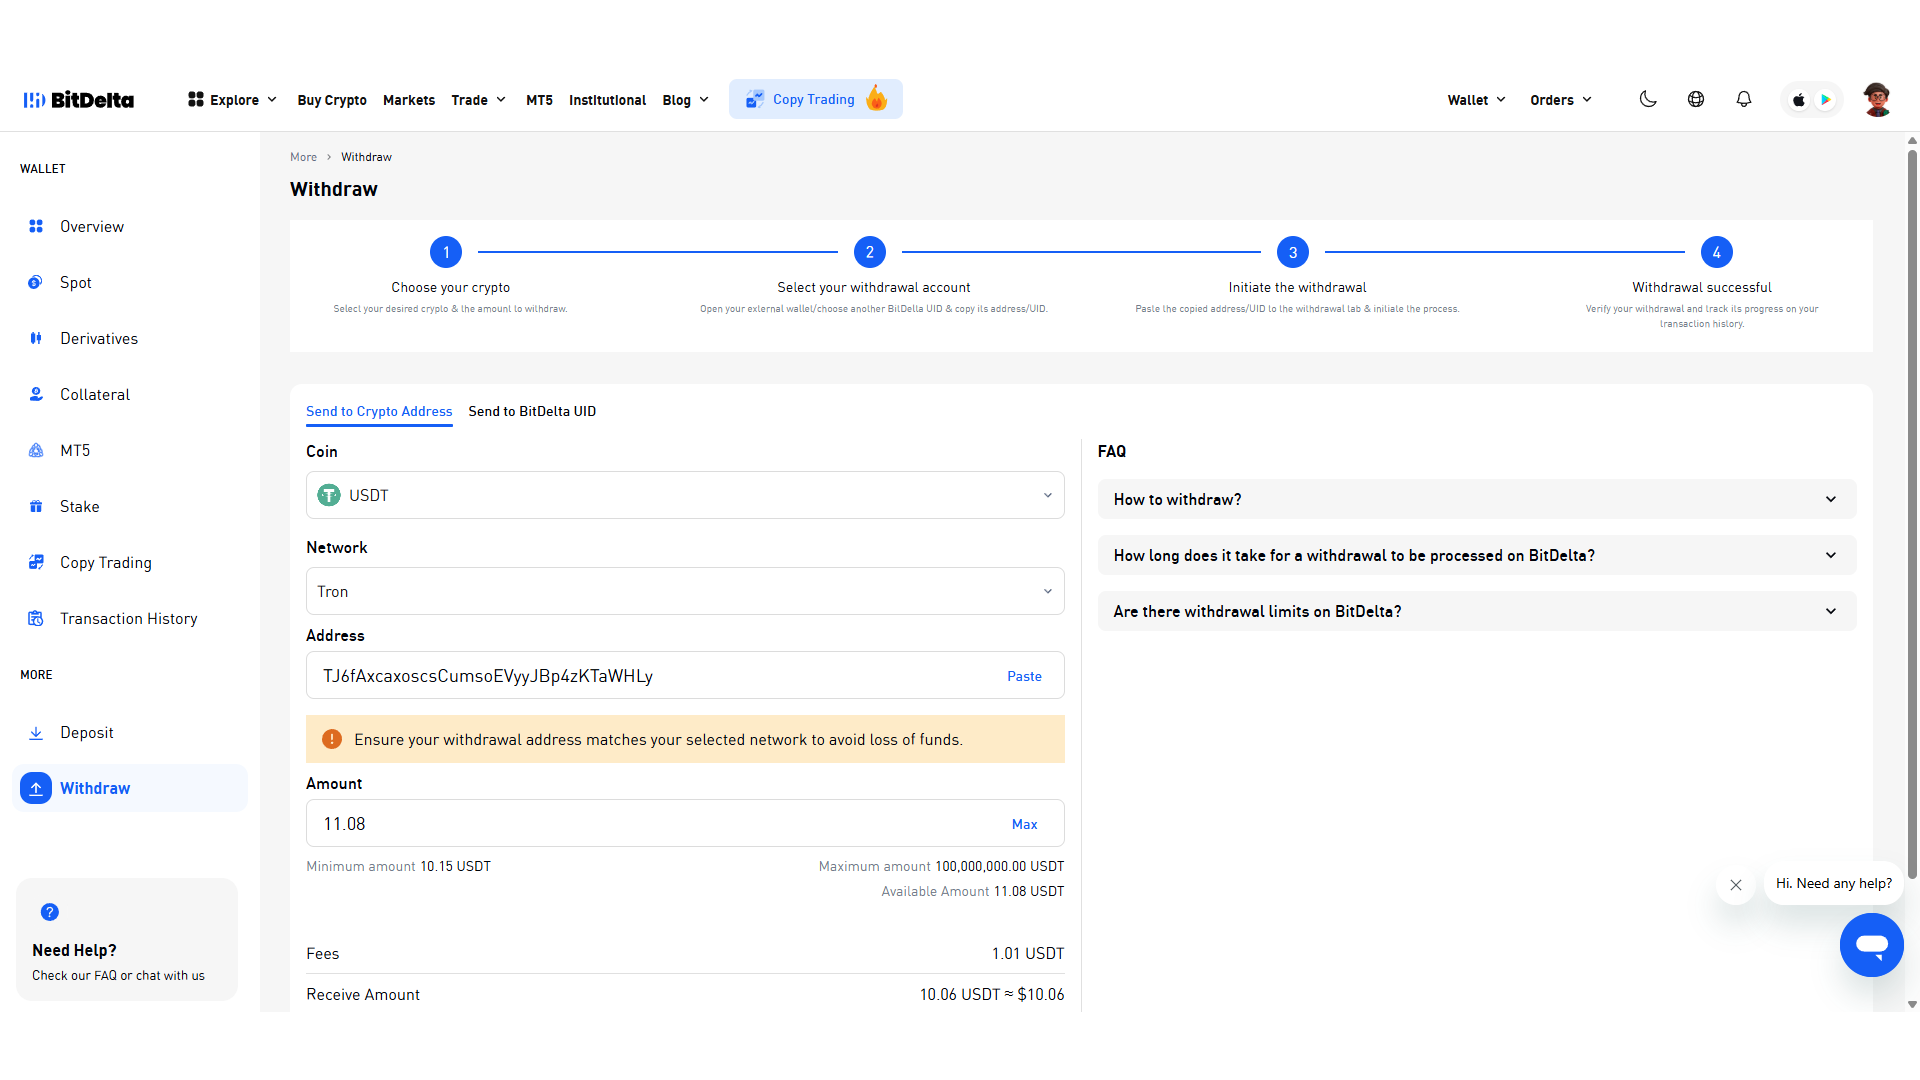Click the Need Help FAQ card
This screenshot has height=1080, width=1920.
tap(127, 939)
